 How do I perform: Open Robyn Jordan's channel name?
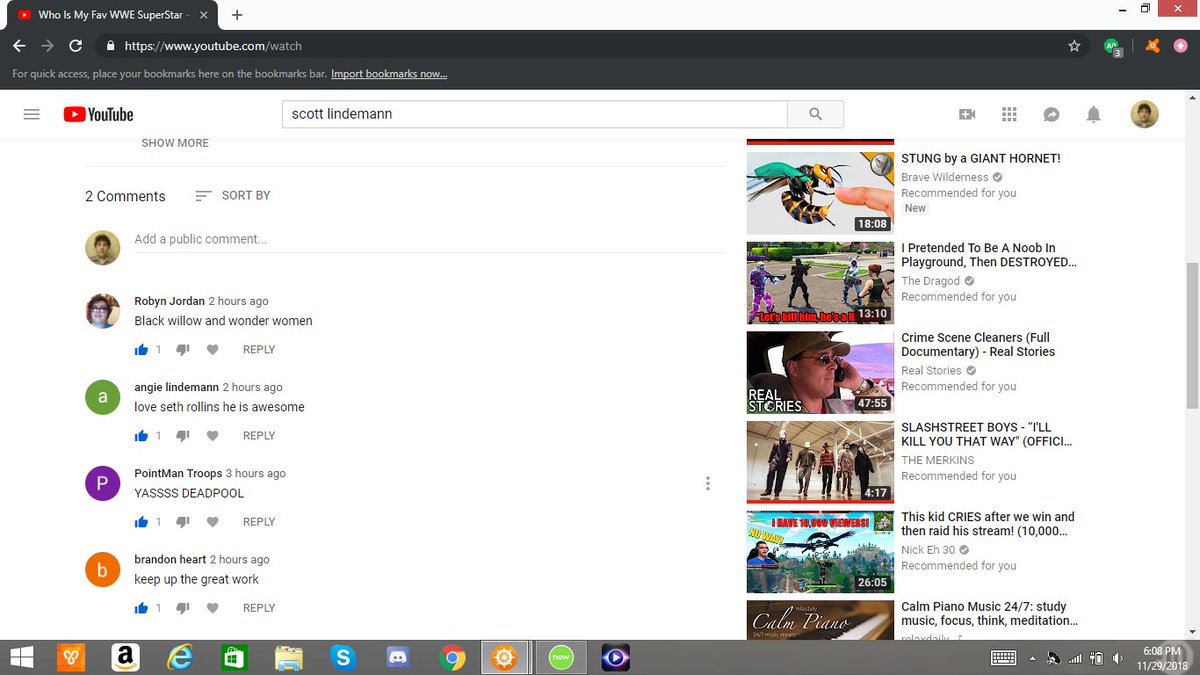click(169, 301)
